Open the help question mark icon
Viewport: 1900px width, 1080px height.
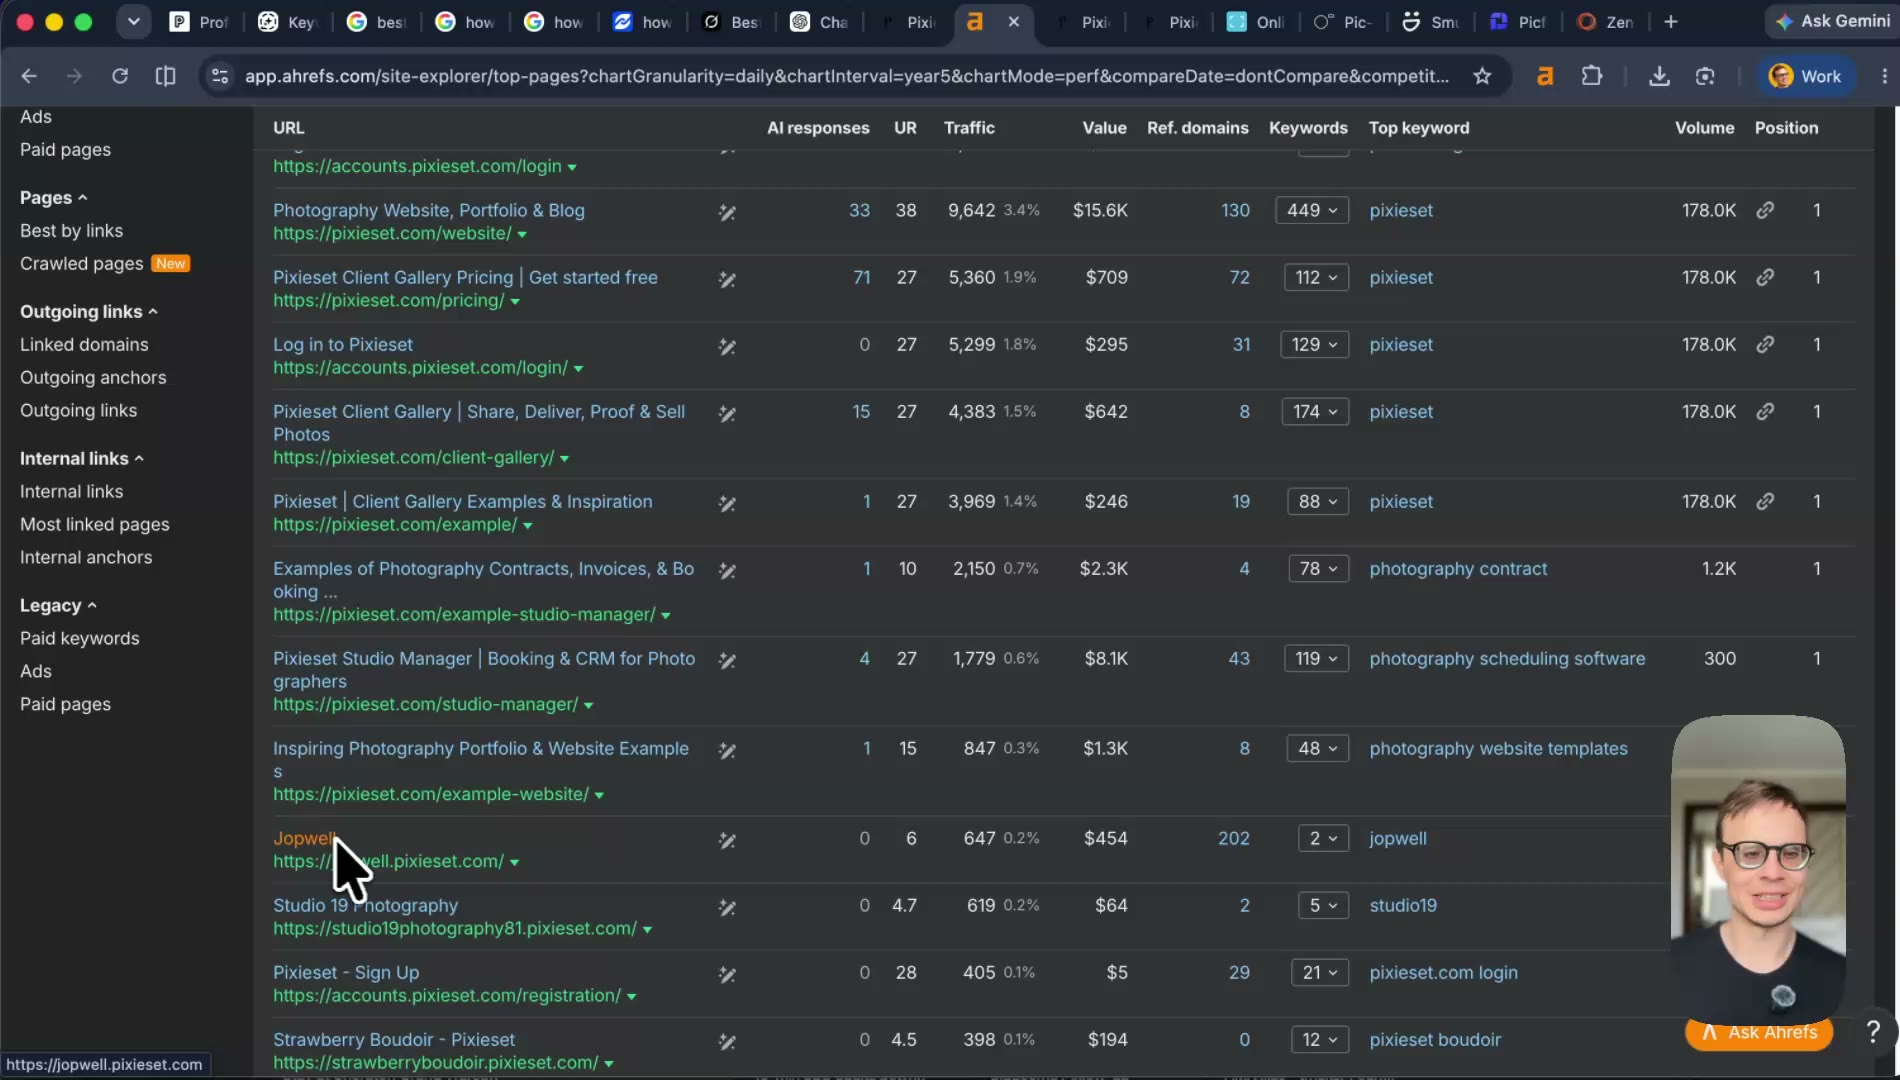click(x=1873, y=1031)
